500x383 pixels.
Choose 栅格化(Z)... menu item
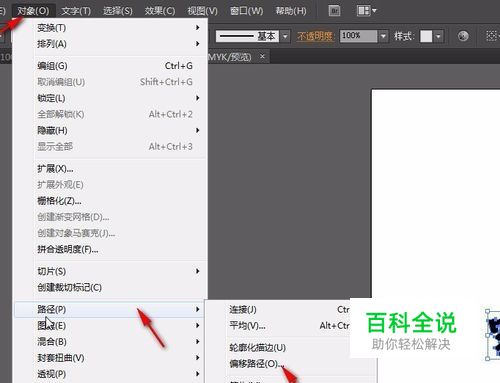click(x=110, y=201)
